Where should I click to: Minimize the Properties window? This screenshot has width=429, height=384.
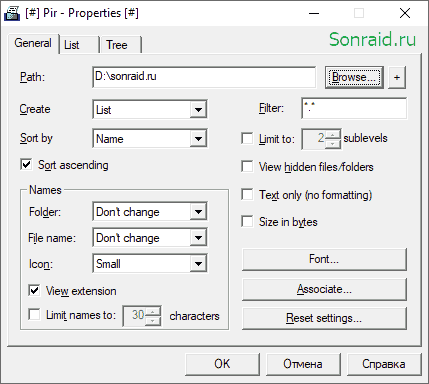(x=314, y=13)
